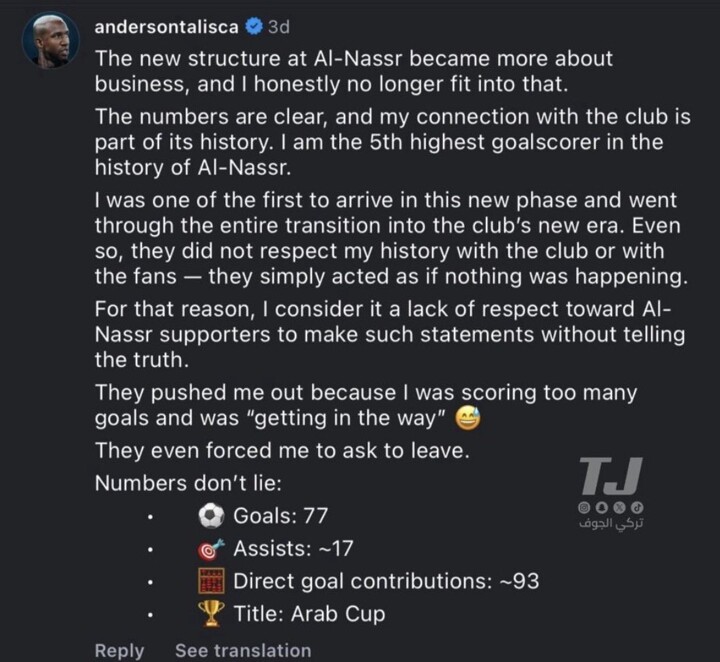Reply to andersontalisca's comment
The image size is (720, 662).
pos(119,650)
